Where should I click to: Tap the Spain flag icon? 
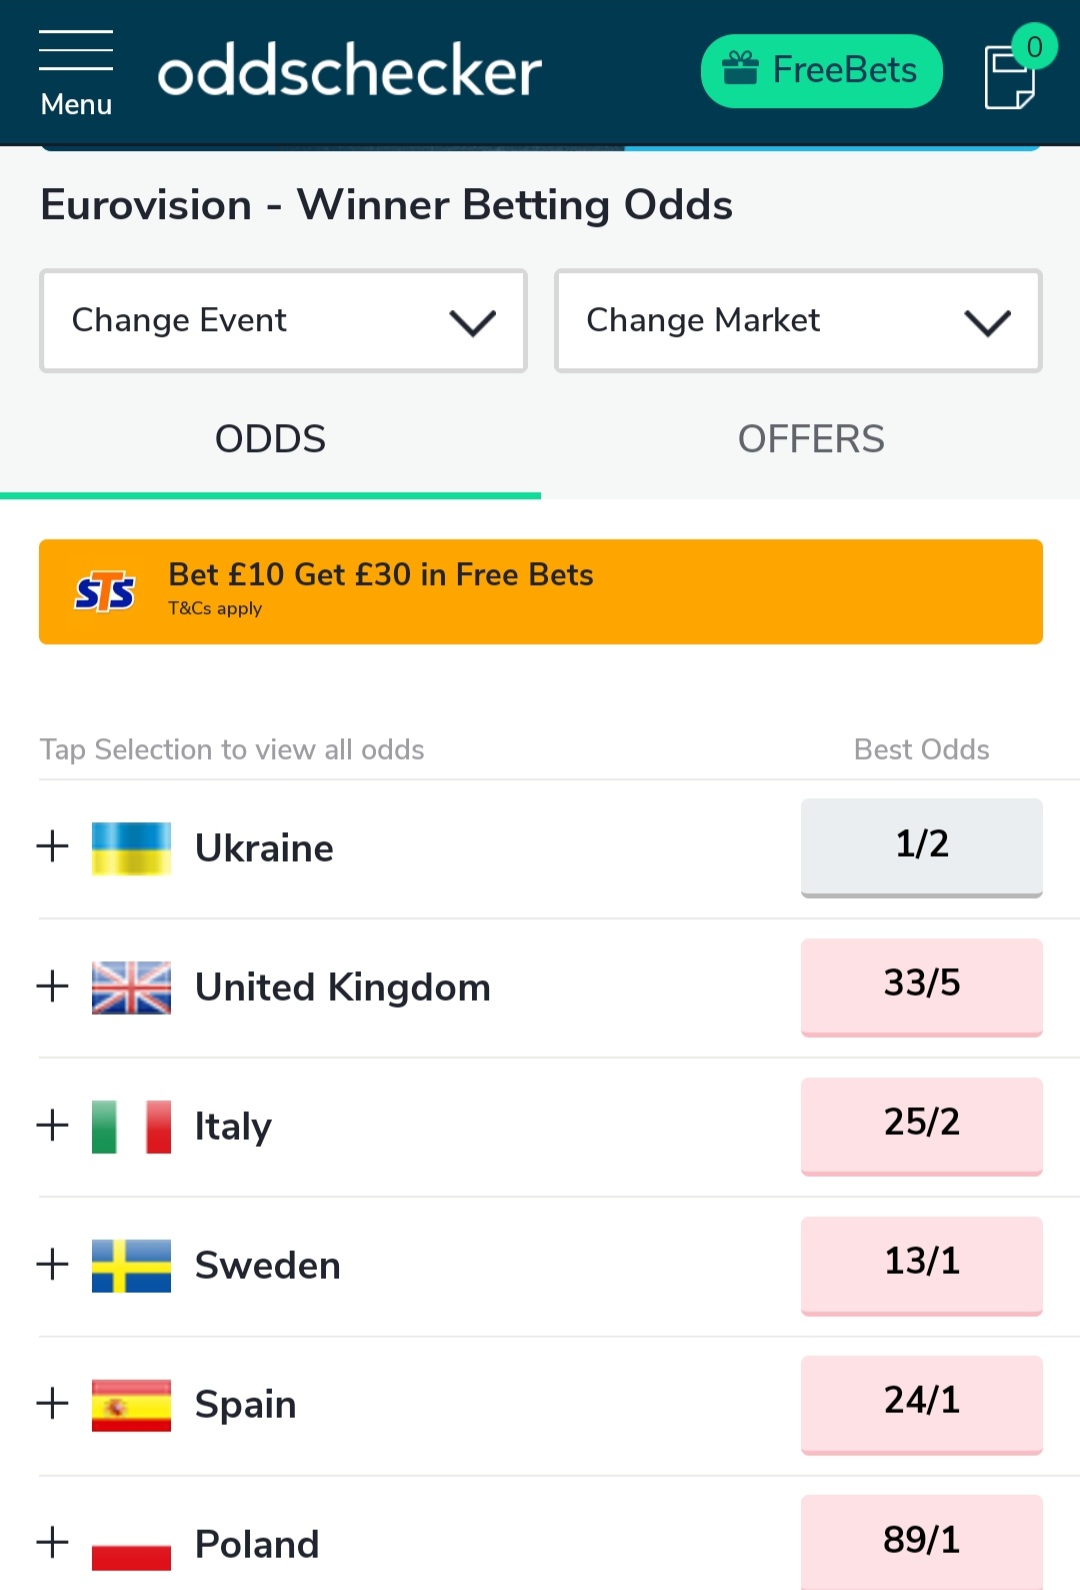(x=131, y=1404)
